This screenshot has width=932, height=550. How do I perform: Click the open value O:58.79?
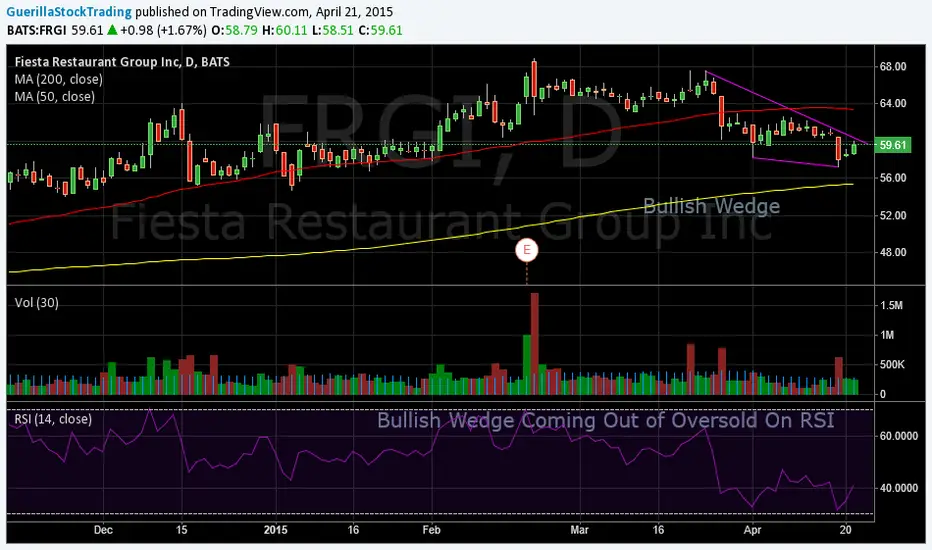pyautogui.click(x=234, y=30)
